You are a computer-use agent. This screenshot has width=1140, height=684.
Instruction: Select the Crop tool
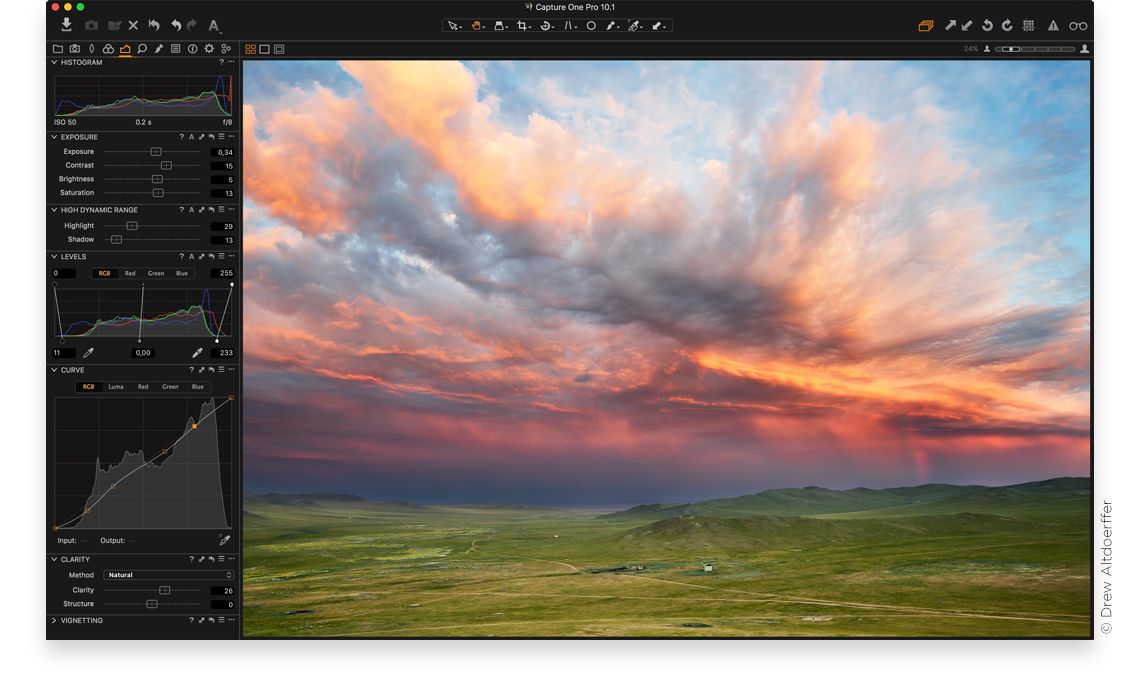tap(523, 25)
